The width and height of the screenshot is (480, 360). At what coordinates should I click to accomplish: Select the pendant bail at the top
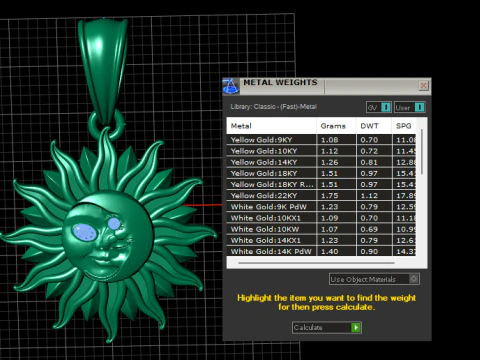[x=103, y=72]
